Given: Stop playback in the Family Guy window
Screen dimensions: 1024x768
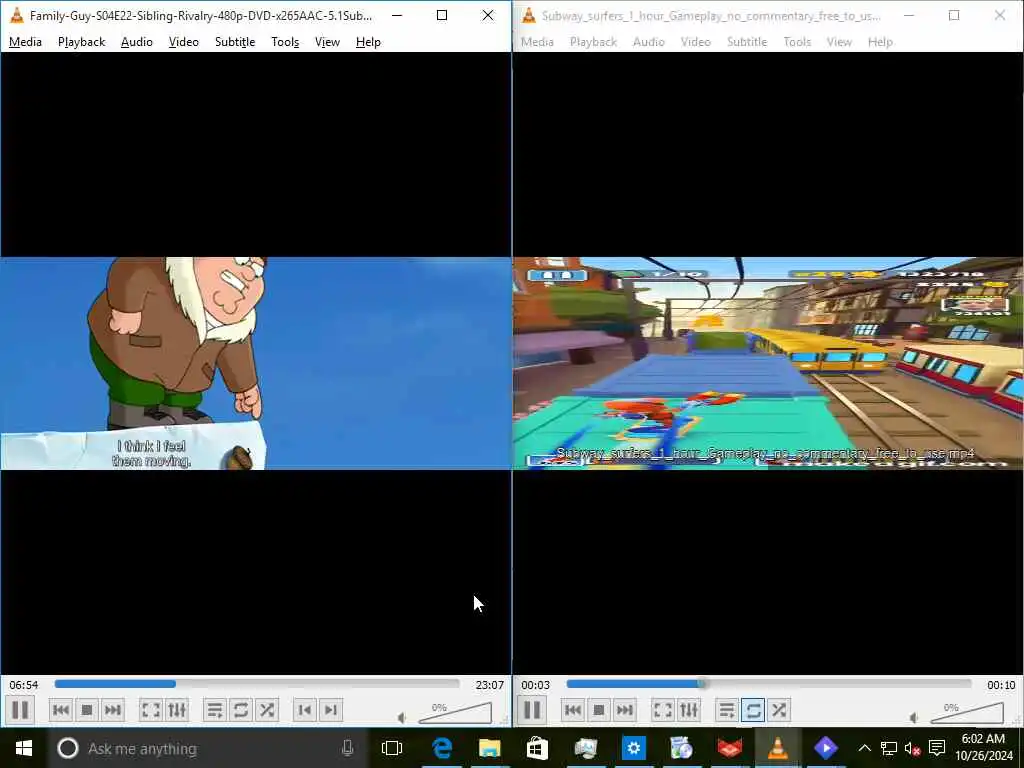Looking at the screenshot, I should [x=87, y=710].
